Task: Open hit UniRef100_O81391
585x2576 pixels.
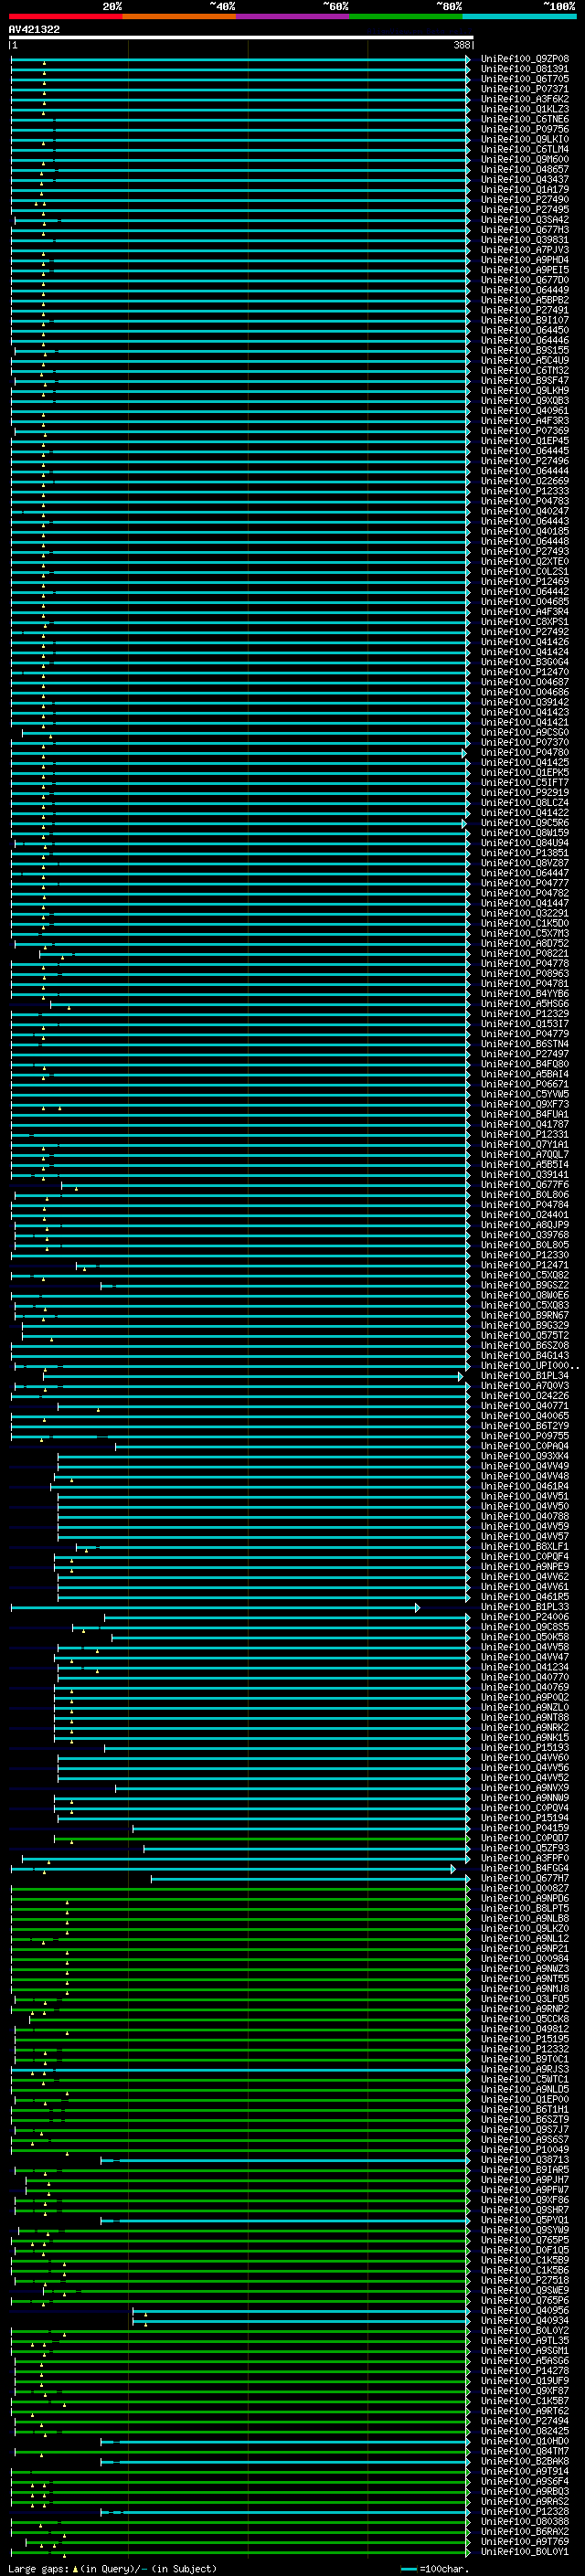Action: coord(524,69)
